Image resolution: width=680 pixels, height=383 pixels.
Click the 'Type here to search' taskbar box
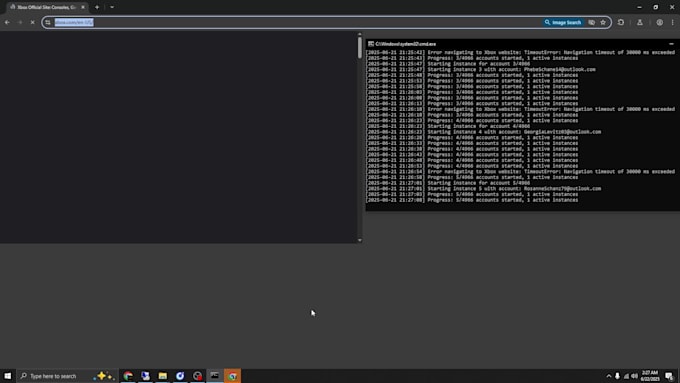pyautogui.click(x=67, y=376)
